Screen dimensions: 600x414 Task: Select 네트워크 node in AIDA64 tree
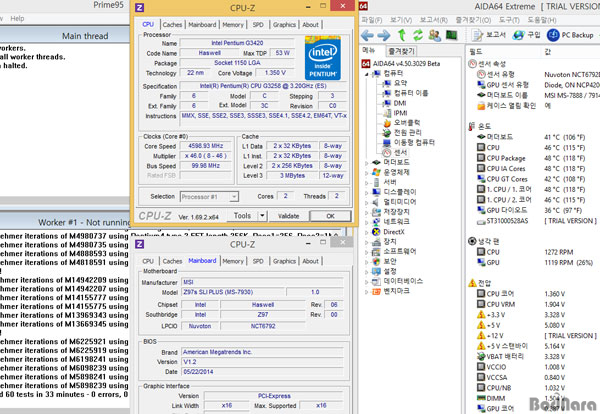point(391,222)
